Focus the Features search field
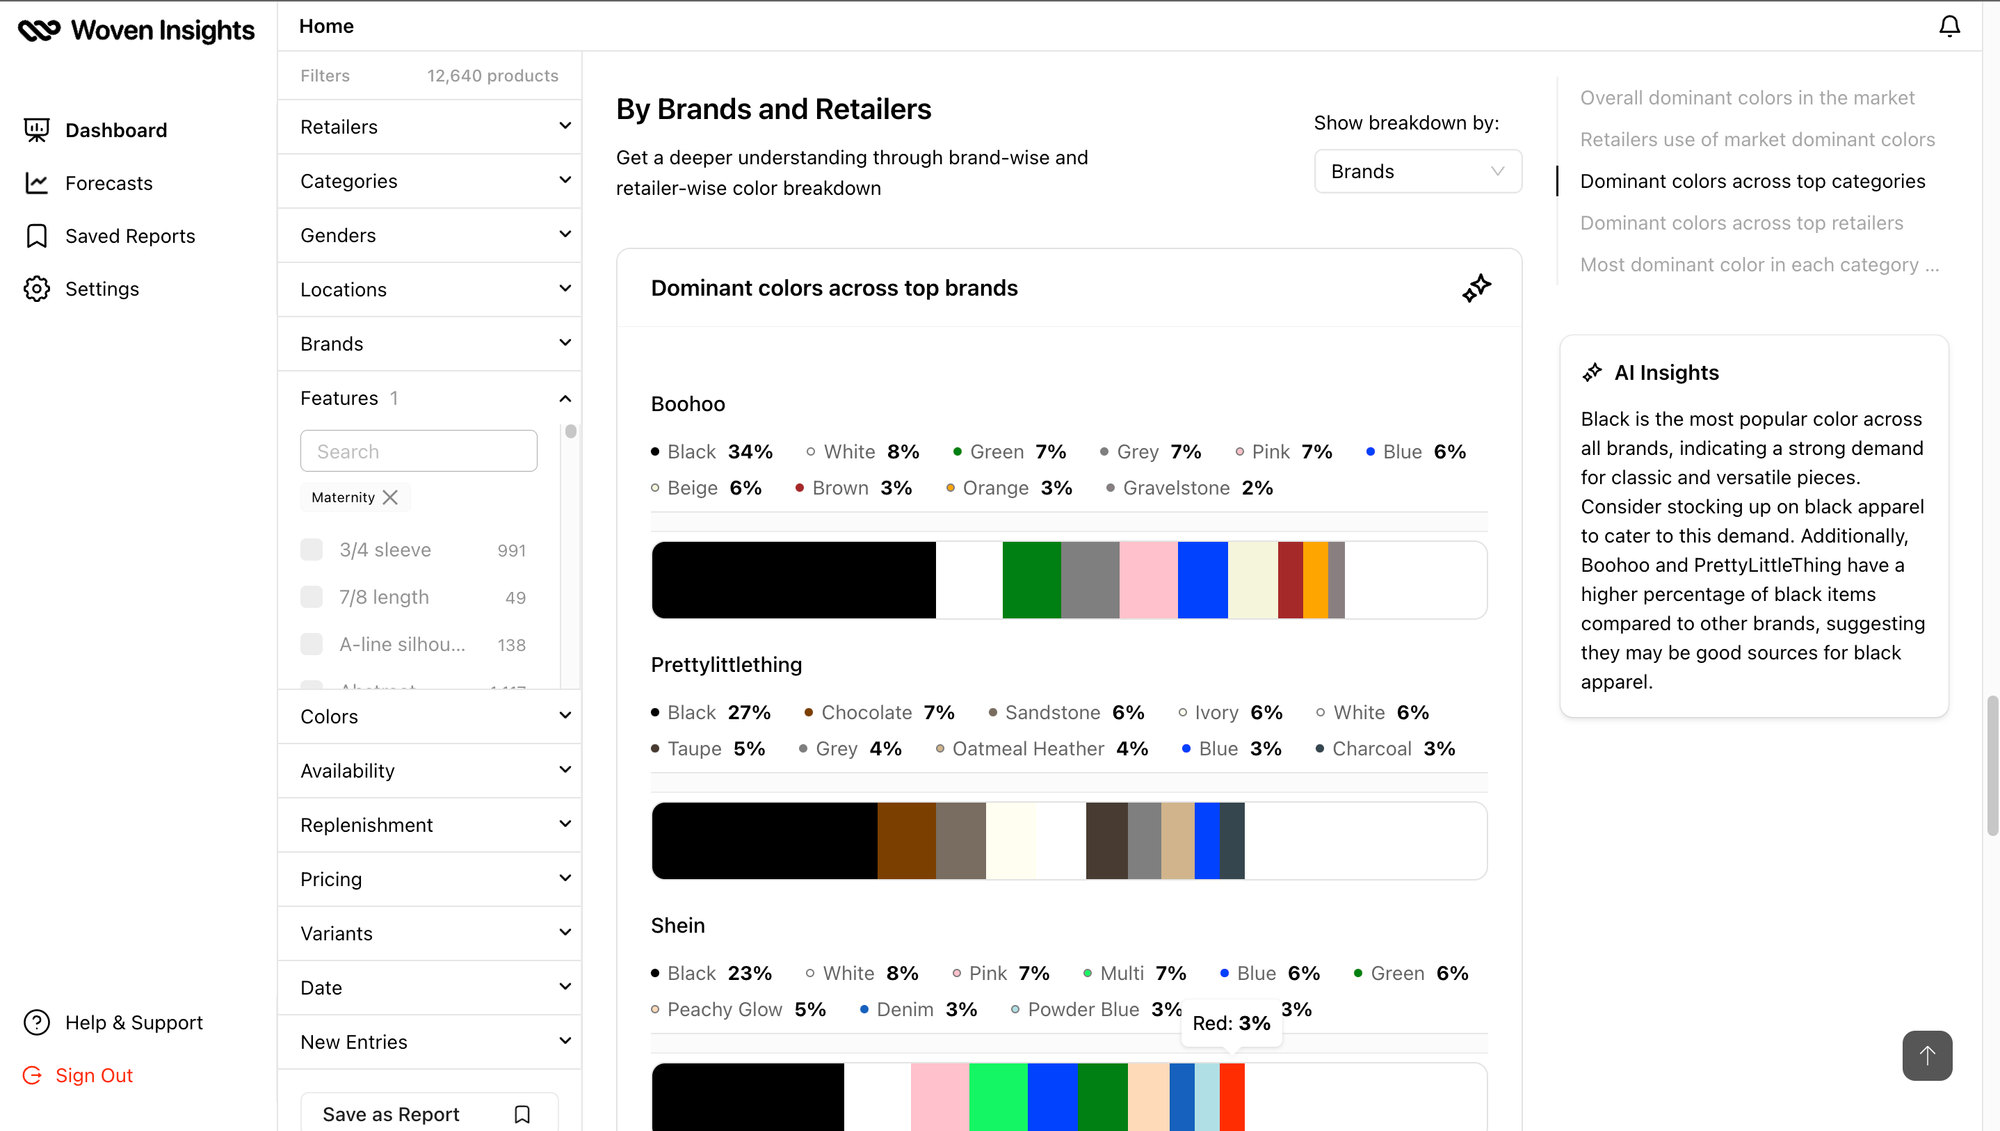This screenshot has width=2000, height=1131. tap(418, 451)
